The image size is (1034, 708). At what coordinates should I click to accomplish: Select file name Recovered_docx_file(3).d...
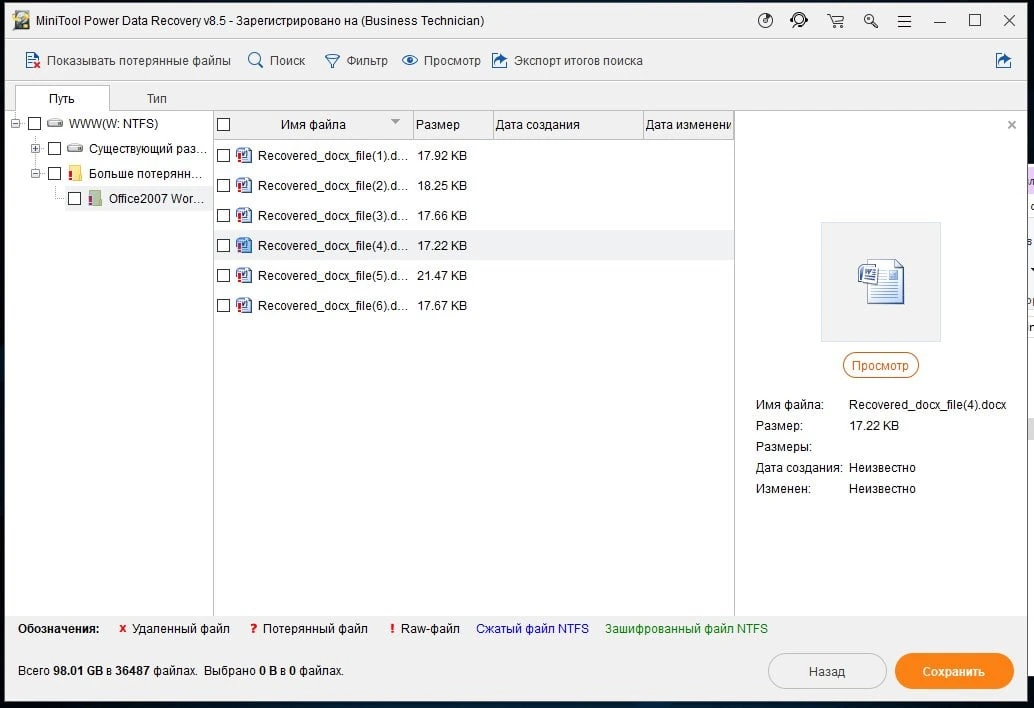[x=332, y=216]
